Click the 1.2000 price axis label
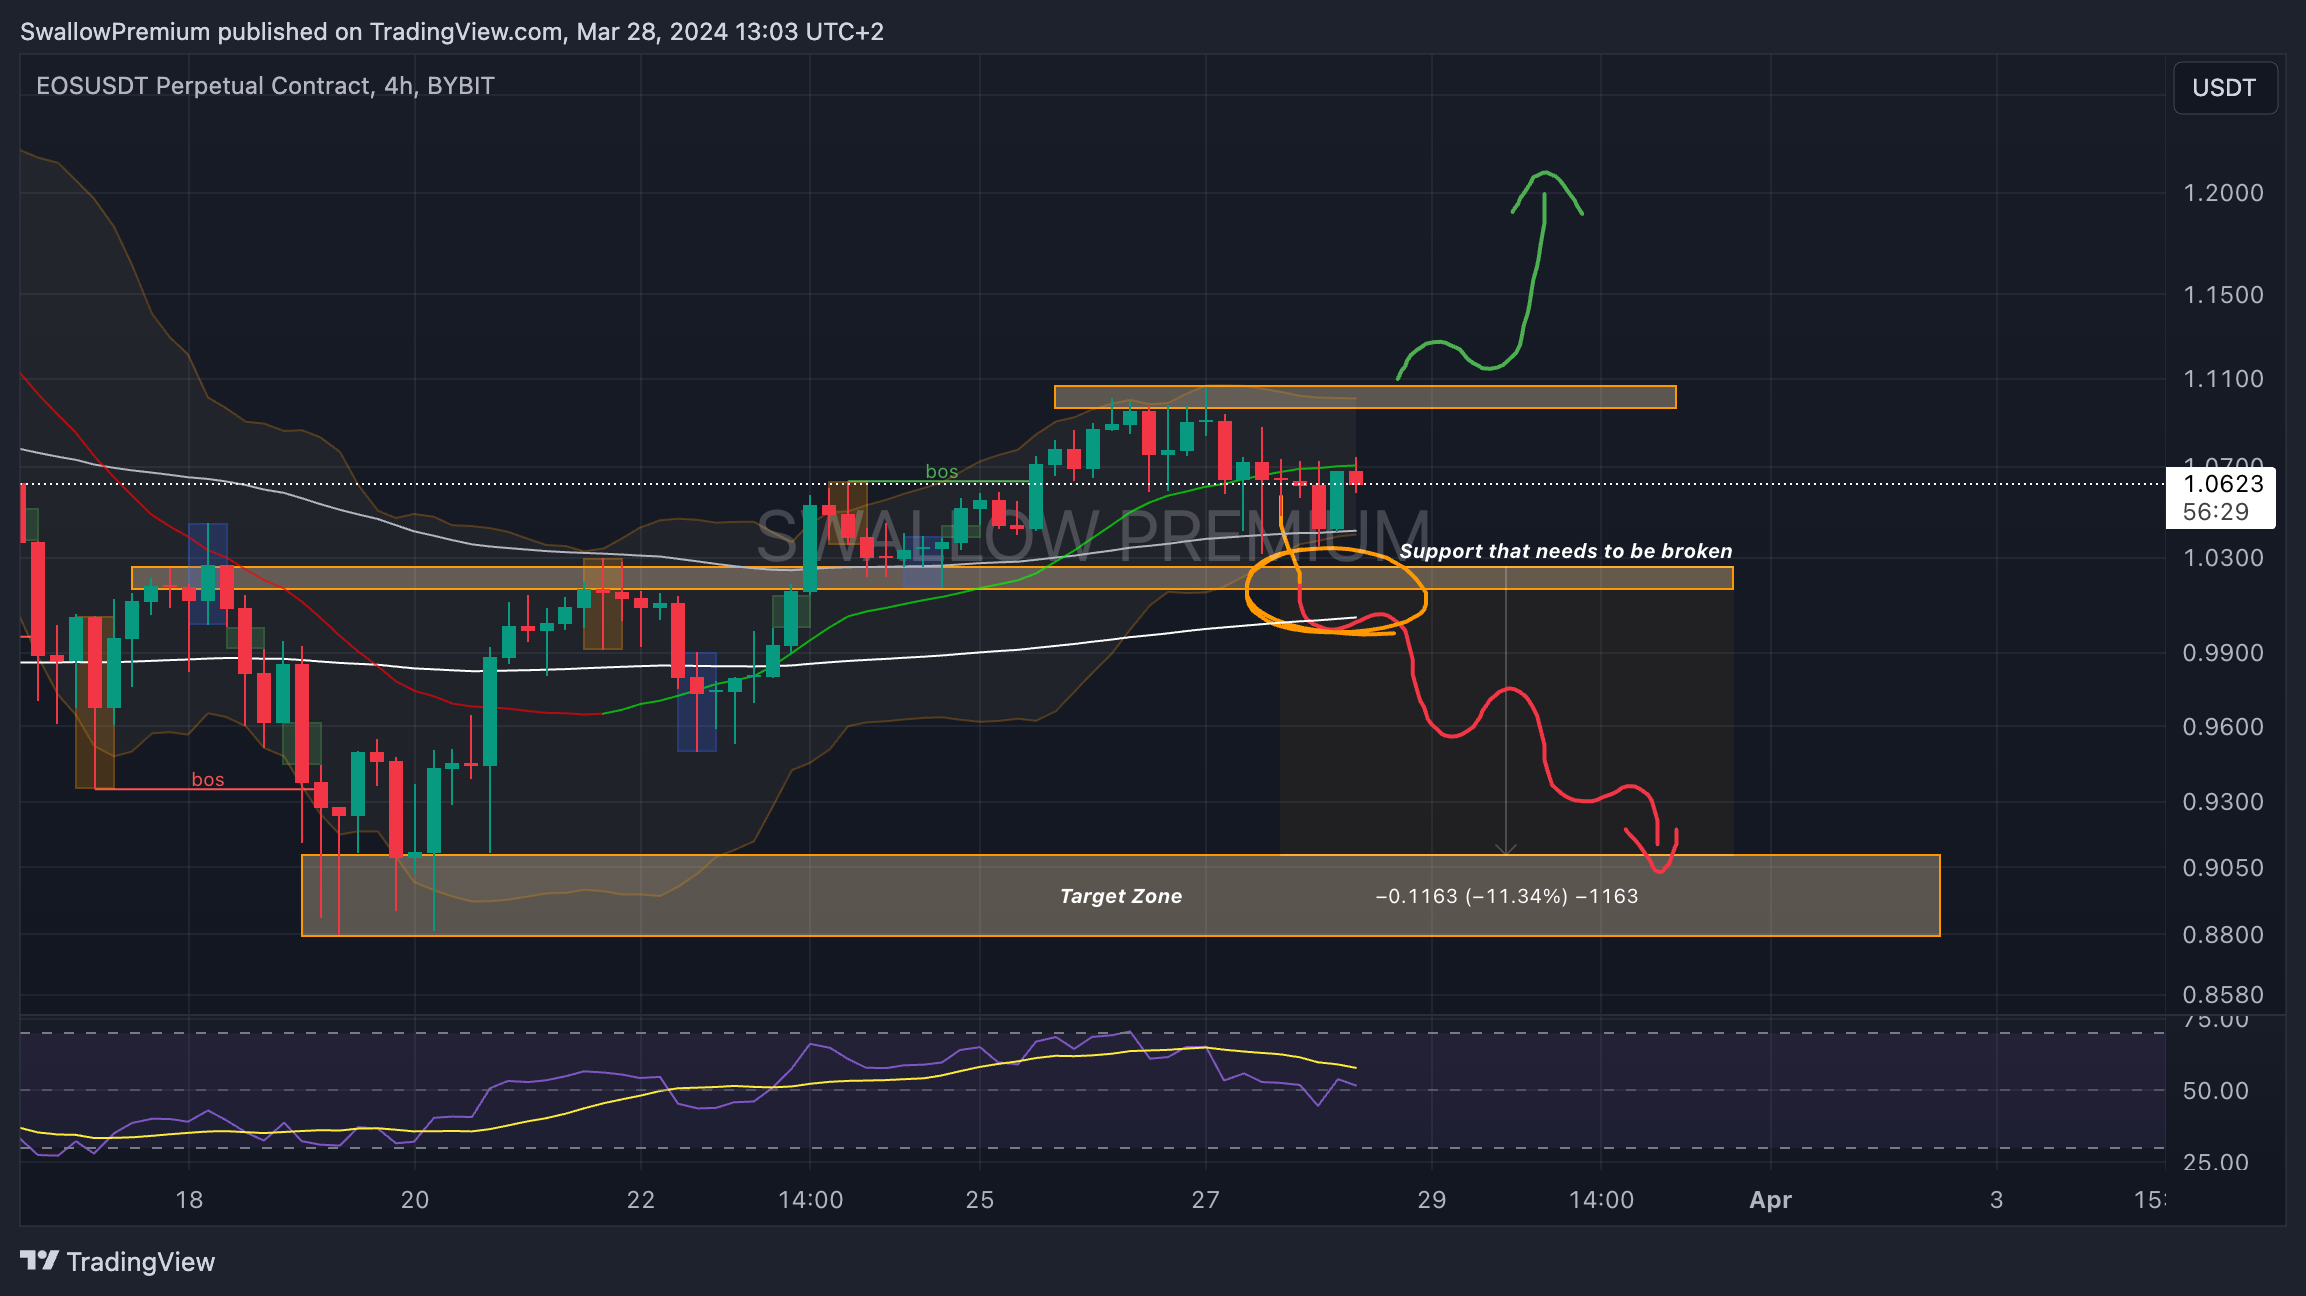Viewport: 2306px width, 1296px height. (x=2223, y=193)
